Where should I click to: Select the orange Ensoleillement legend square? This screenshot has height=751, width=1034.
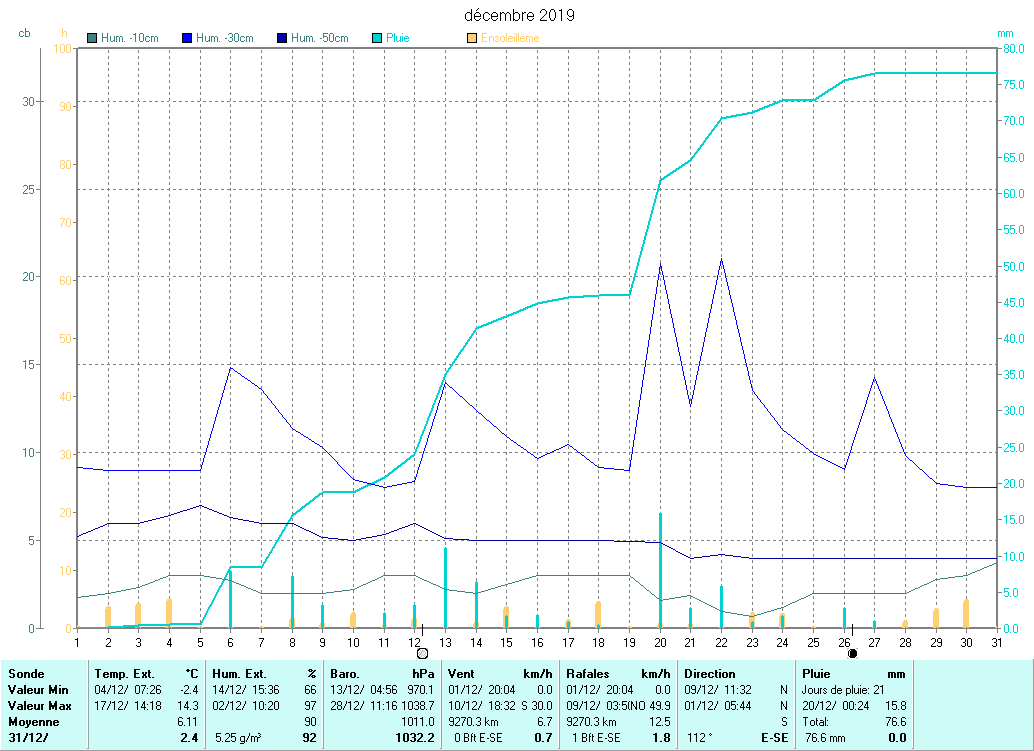coord(472,38)
